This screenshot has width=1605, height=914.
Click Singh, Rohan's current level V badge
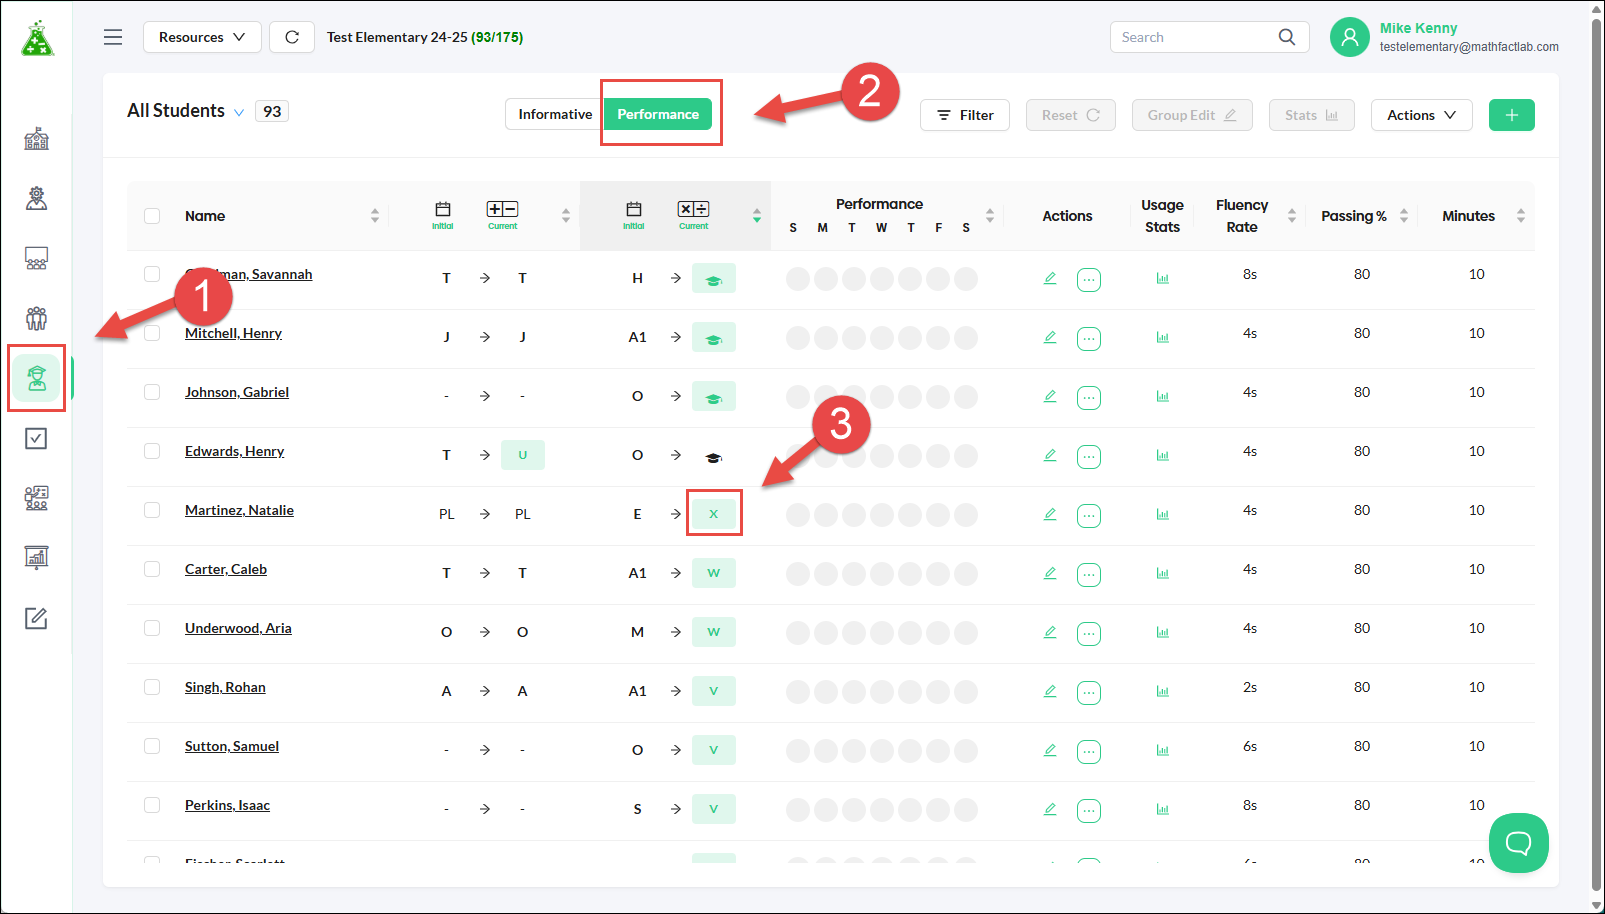click(714, 691)
